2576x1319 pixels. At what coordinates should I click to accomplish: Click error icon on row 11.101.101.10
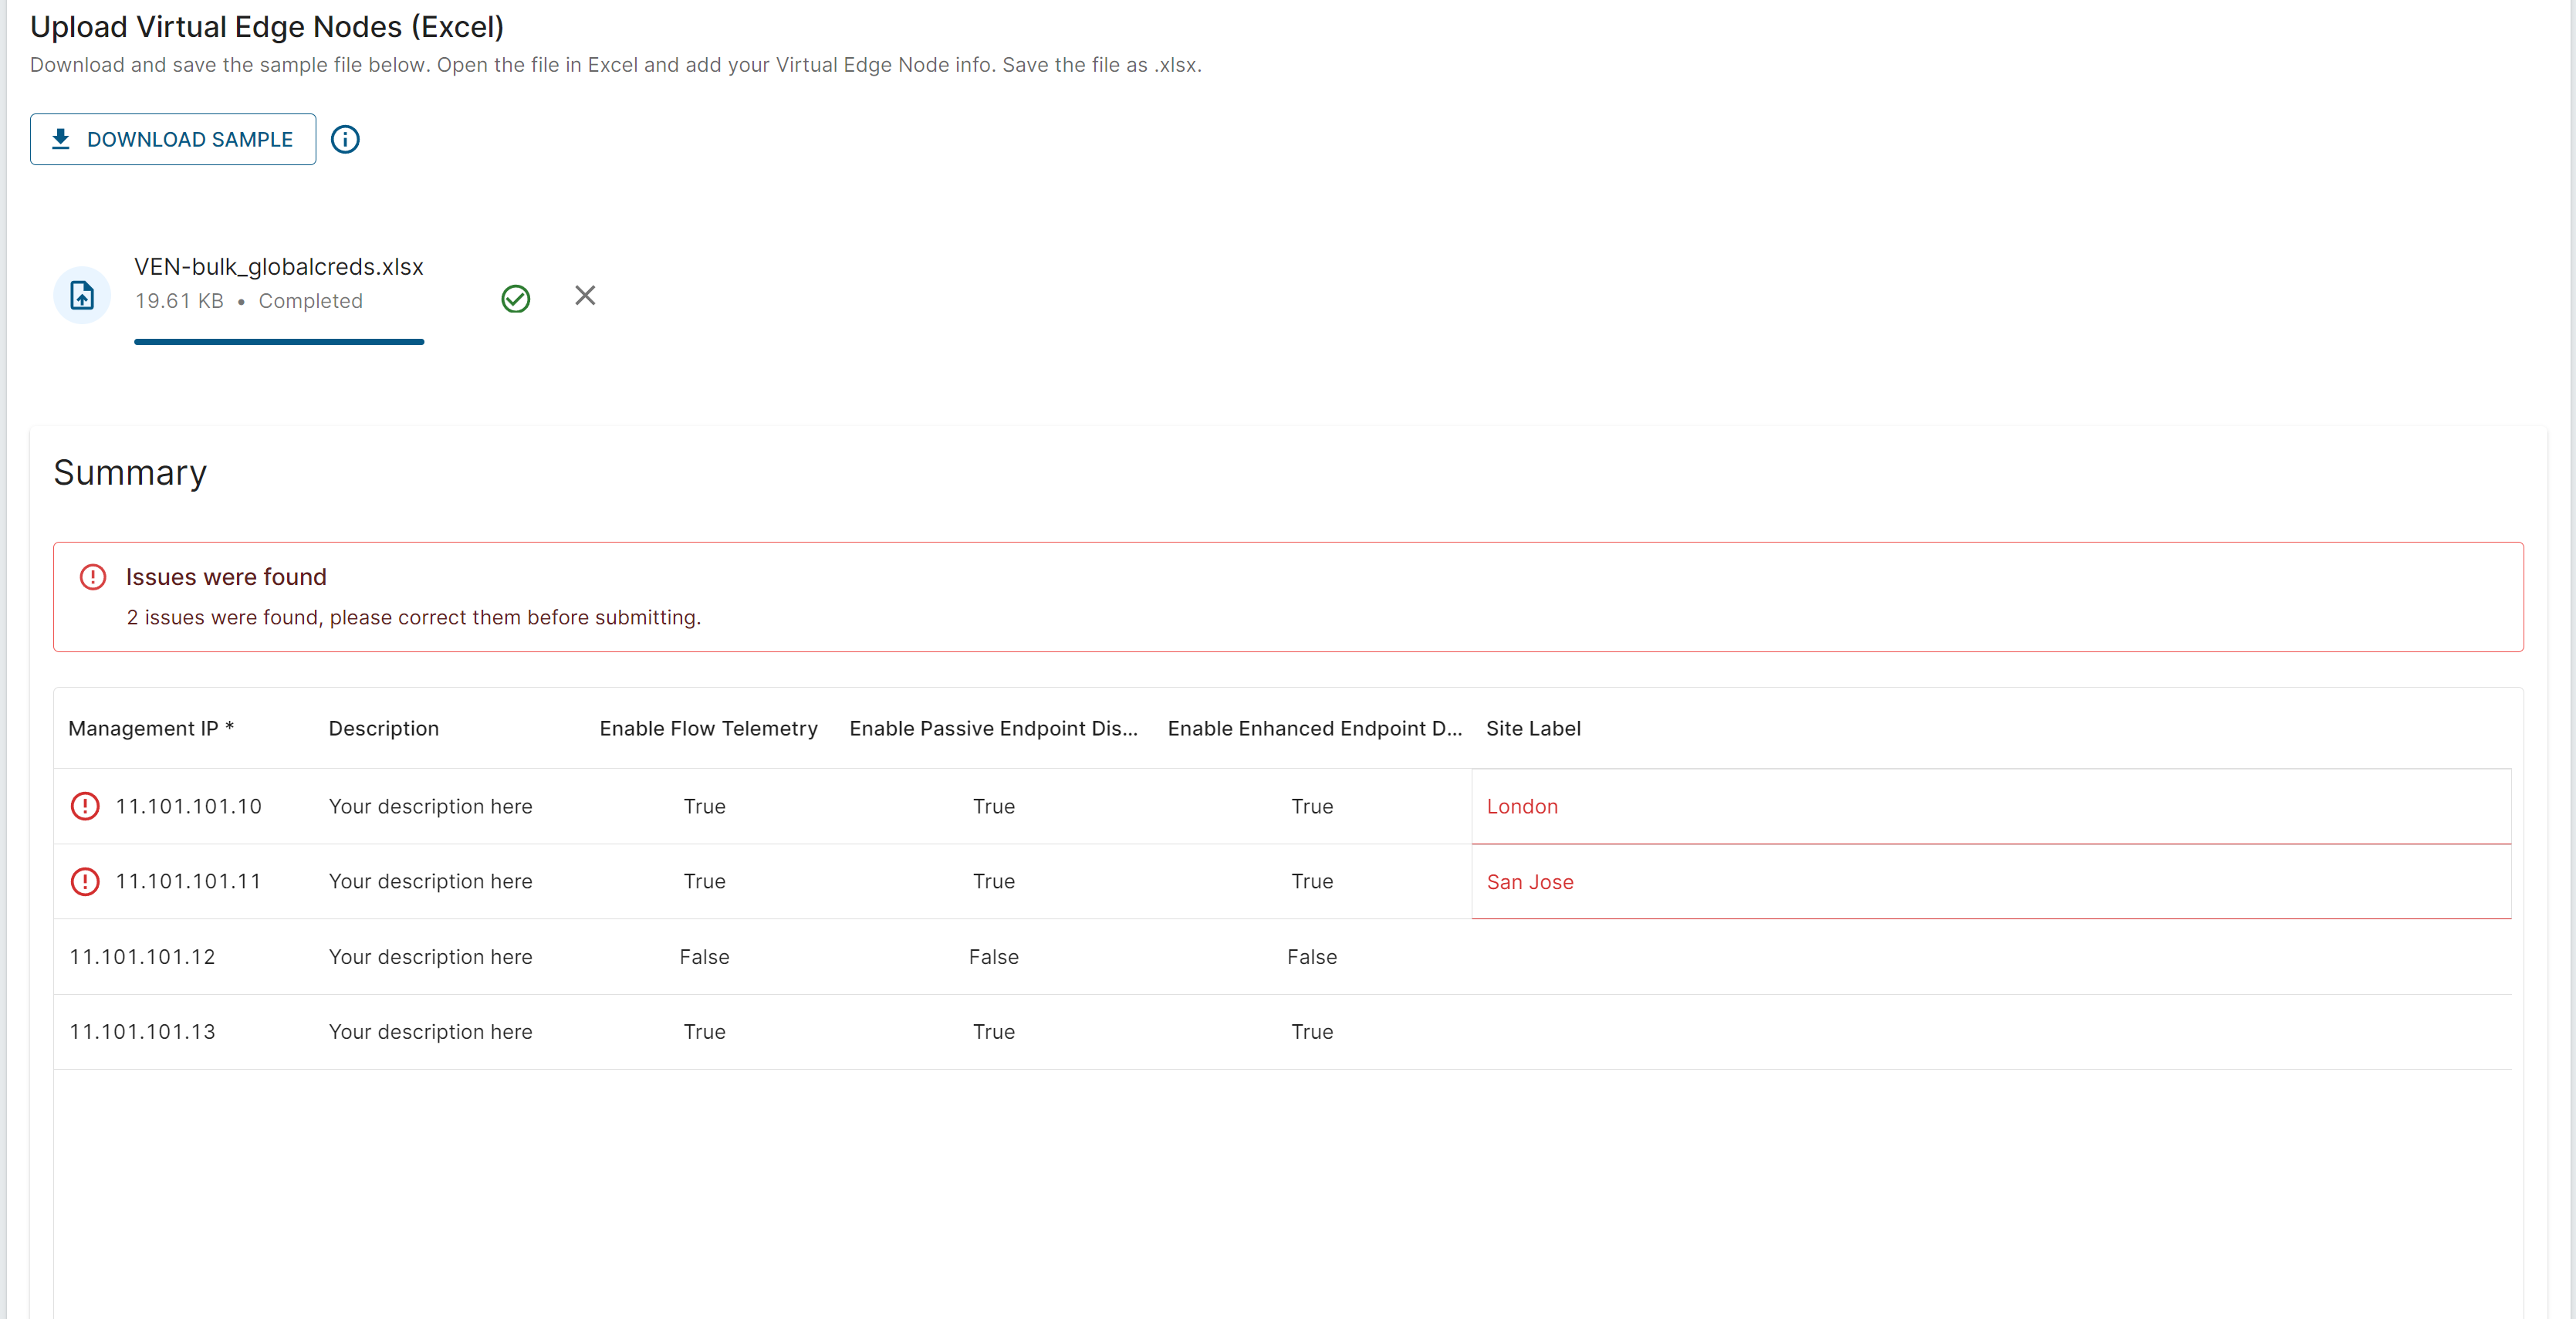85,806
